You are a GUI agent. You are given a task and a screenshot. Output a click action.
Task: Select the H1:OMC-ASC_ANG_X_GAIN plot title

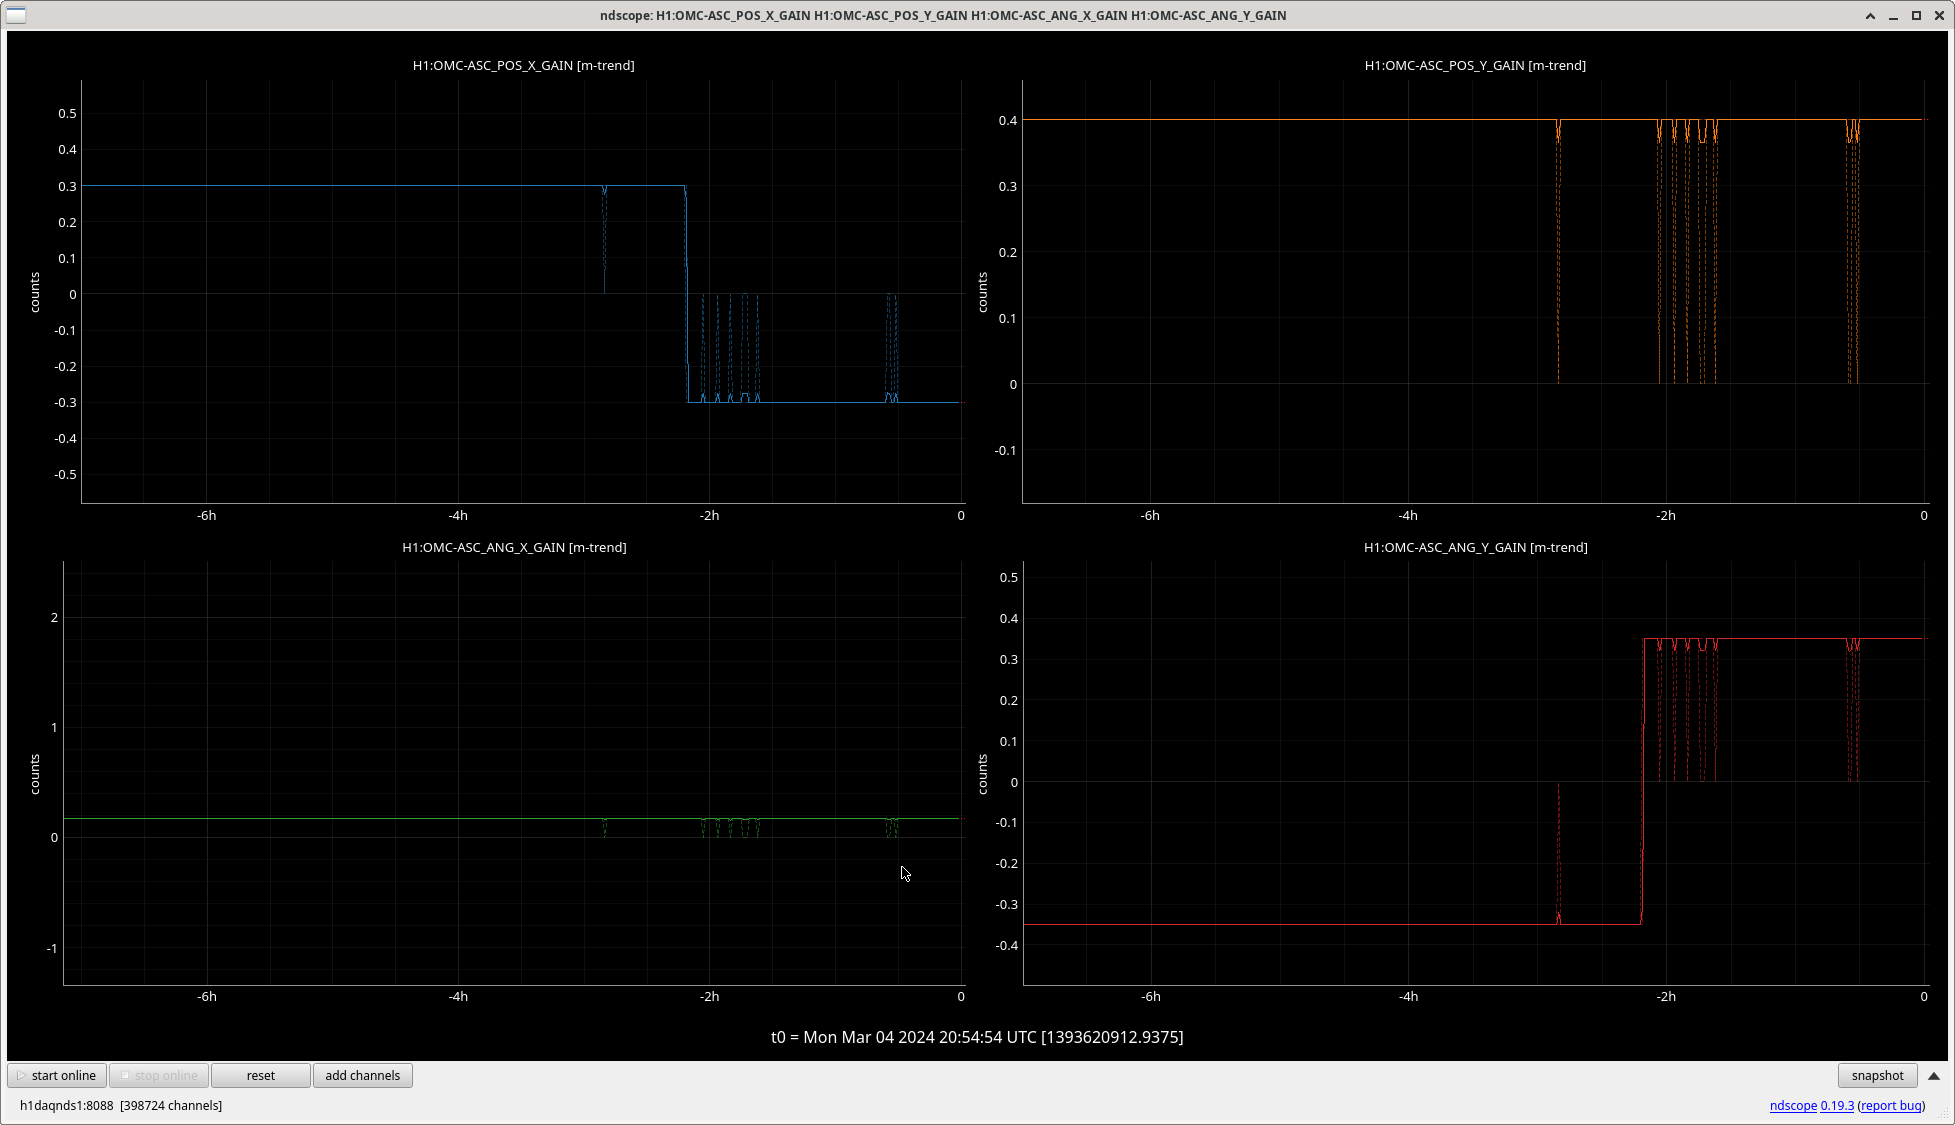pyautogui.click(x=514, y=547)
